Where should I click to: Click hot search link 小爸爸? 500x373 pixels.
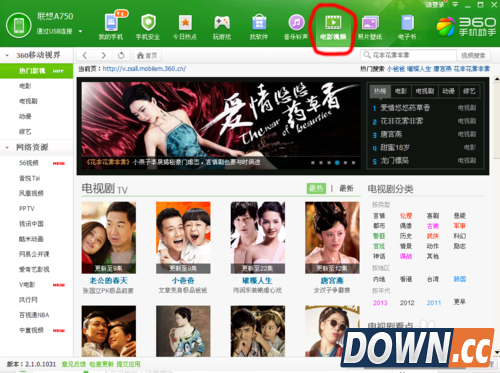[396, 69]
